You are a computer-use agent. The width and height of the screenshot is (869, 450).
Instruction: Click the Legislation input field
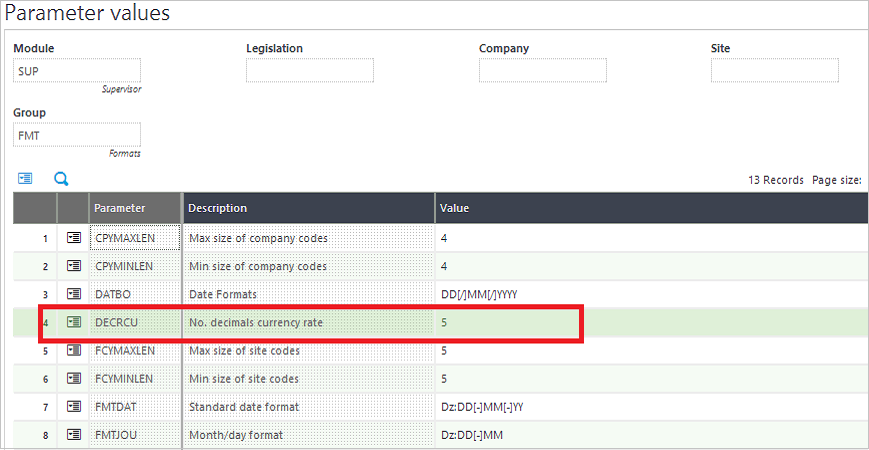[309, 70]
